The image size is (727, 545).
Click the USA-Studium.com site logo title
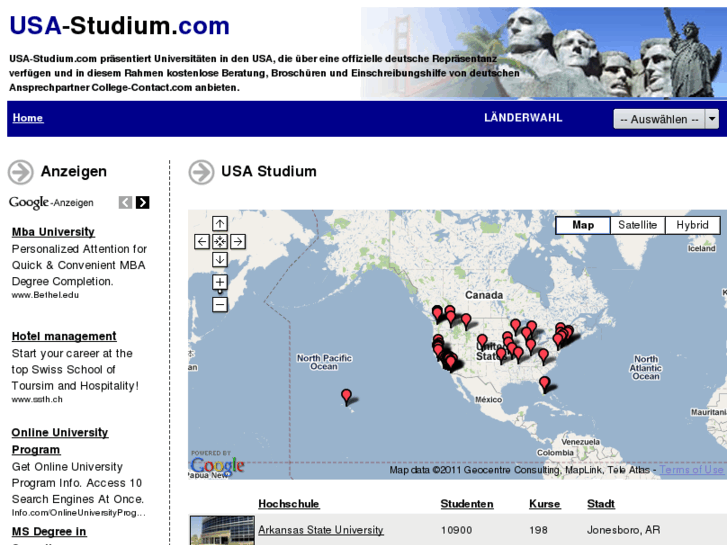tap(120, 26)
